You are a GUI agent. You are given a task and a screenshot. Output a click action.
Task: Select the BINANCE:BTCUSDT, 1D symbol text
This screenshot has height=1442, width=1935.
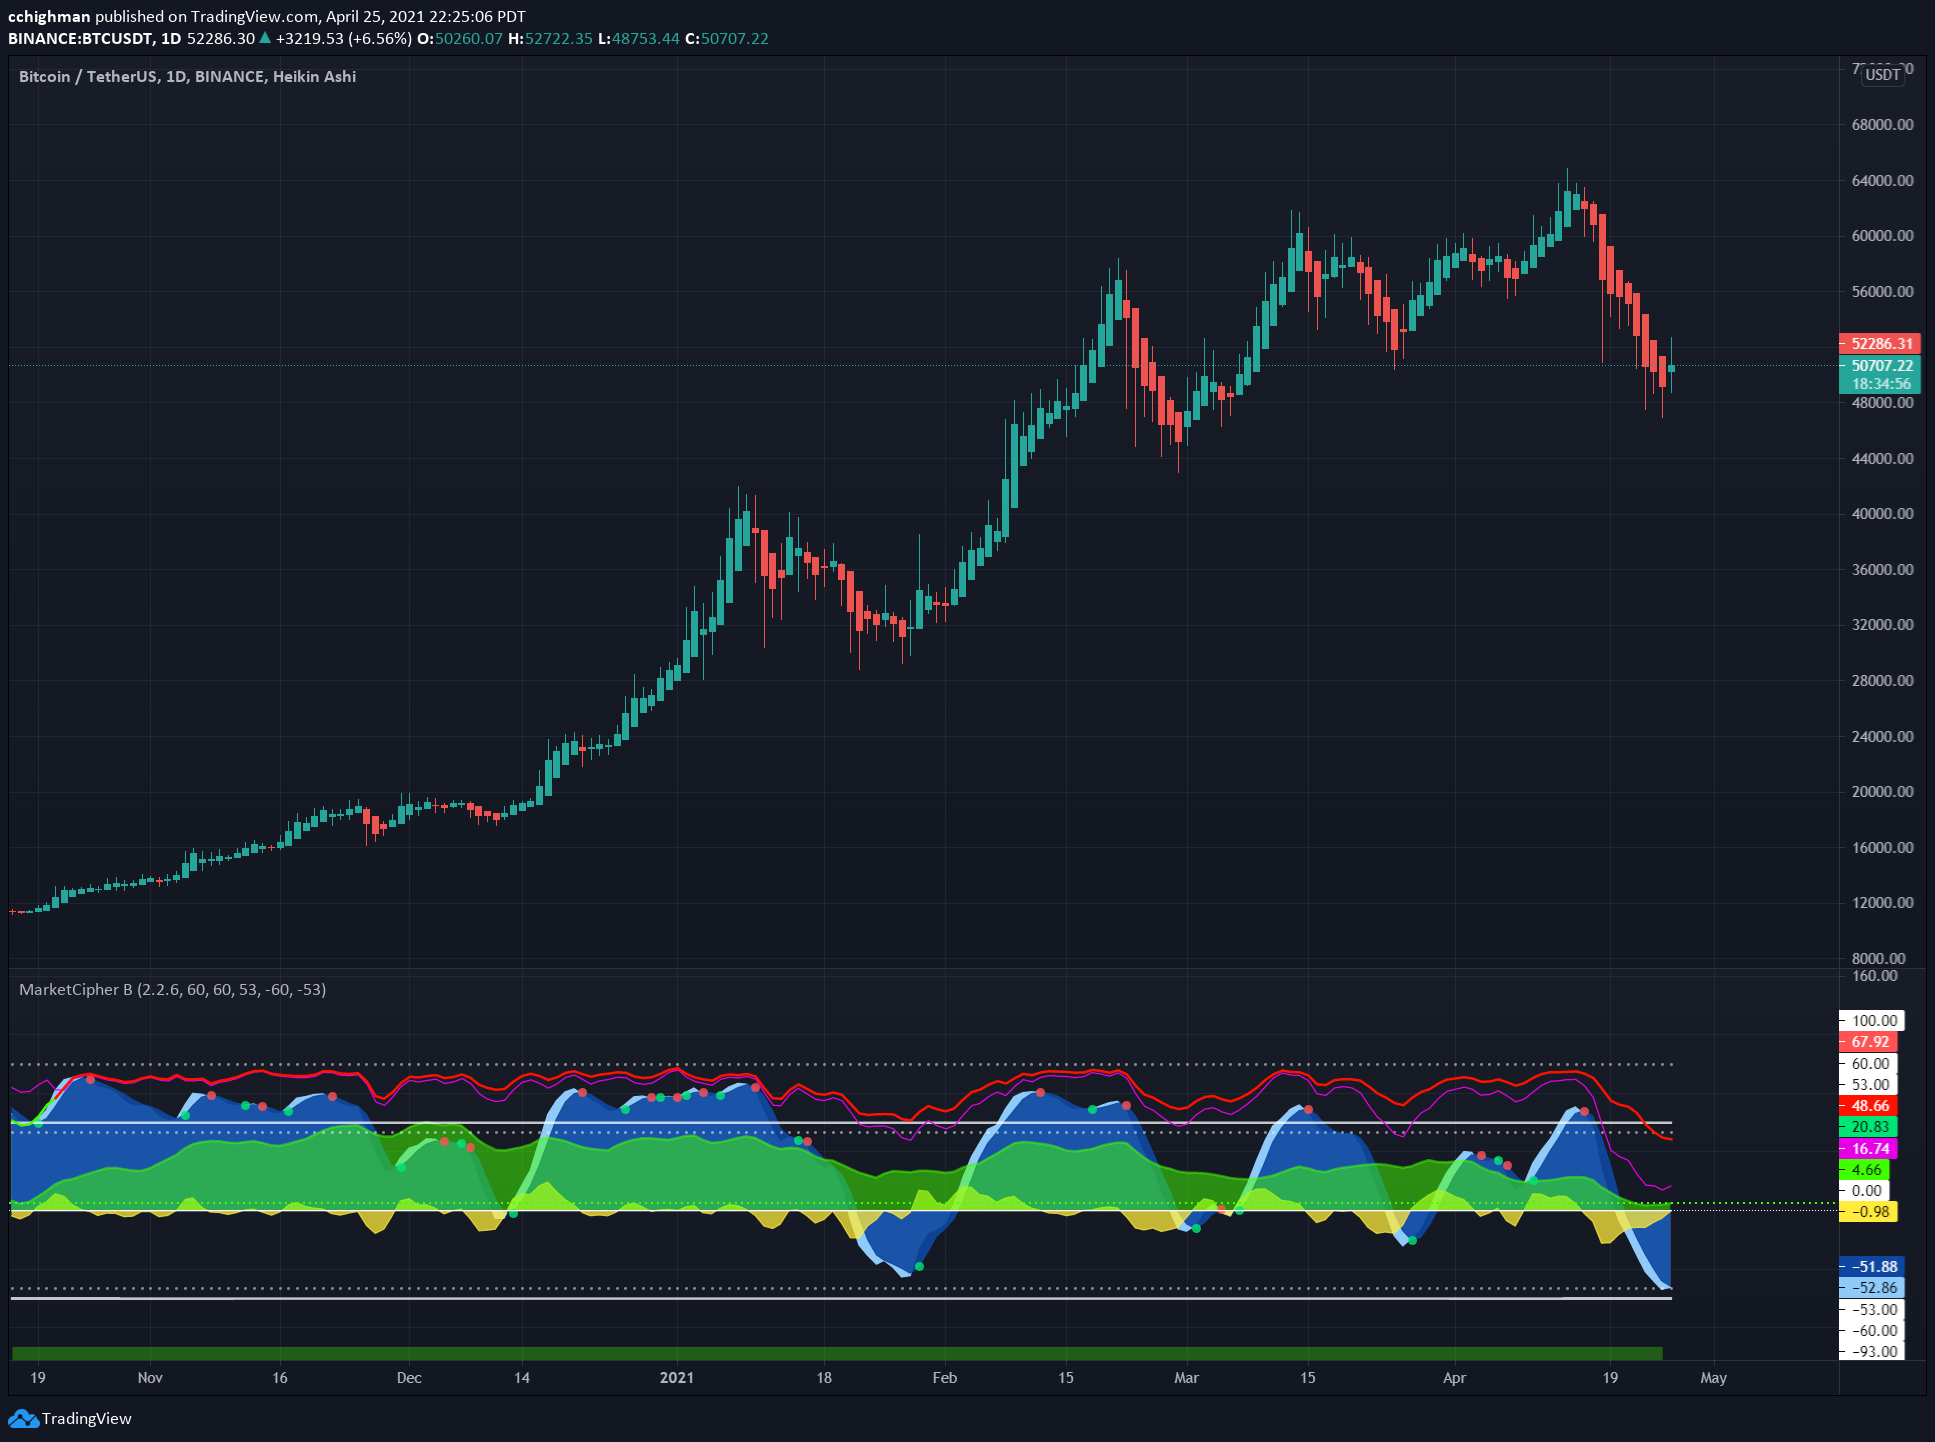click(x=95, y=38)
